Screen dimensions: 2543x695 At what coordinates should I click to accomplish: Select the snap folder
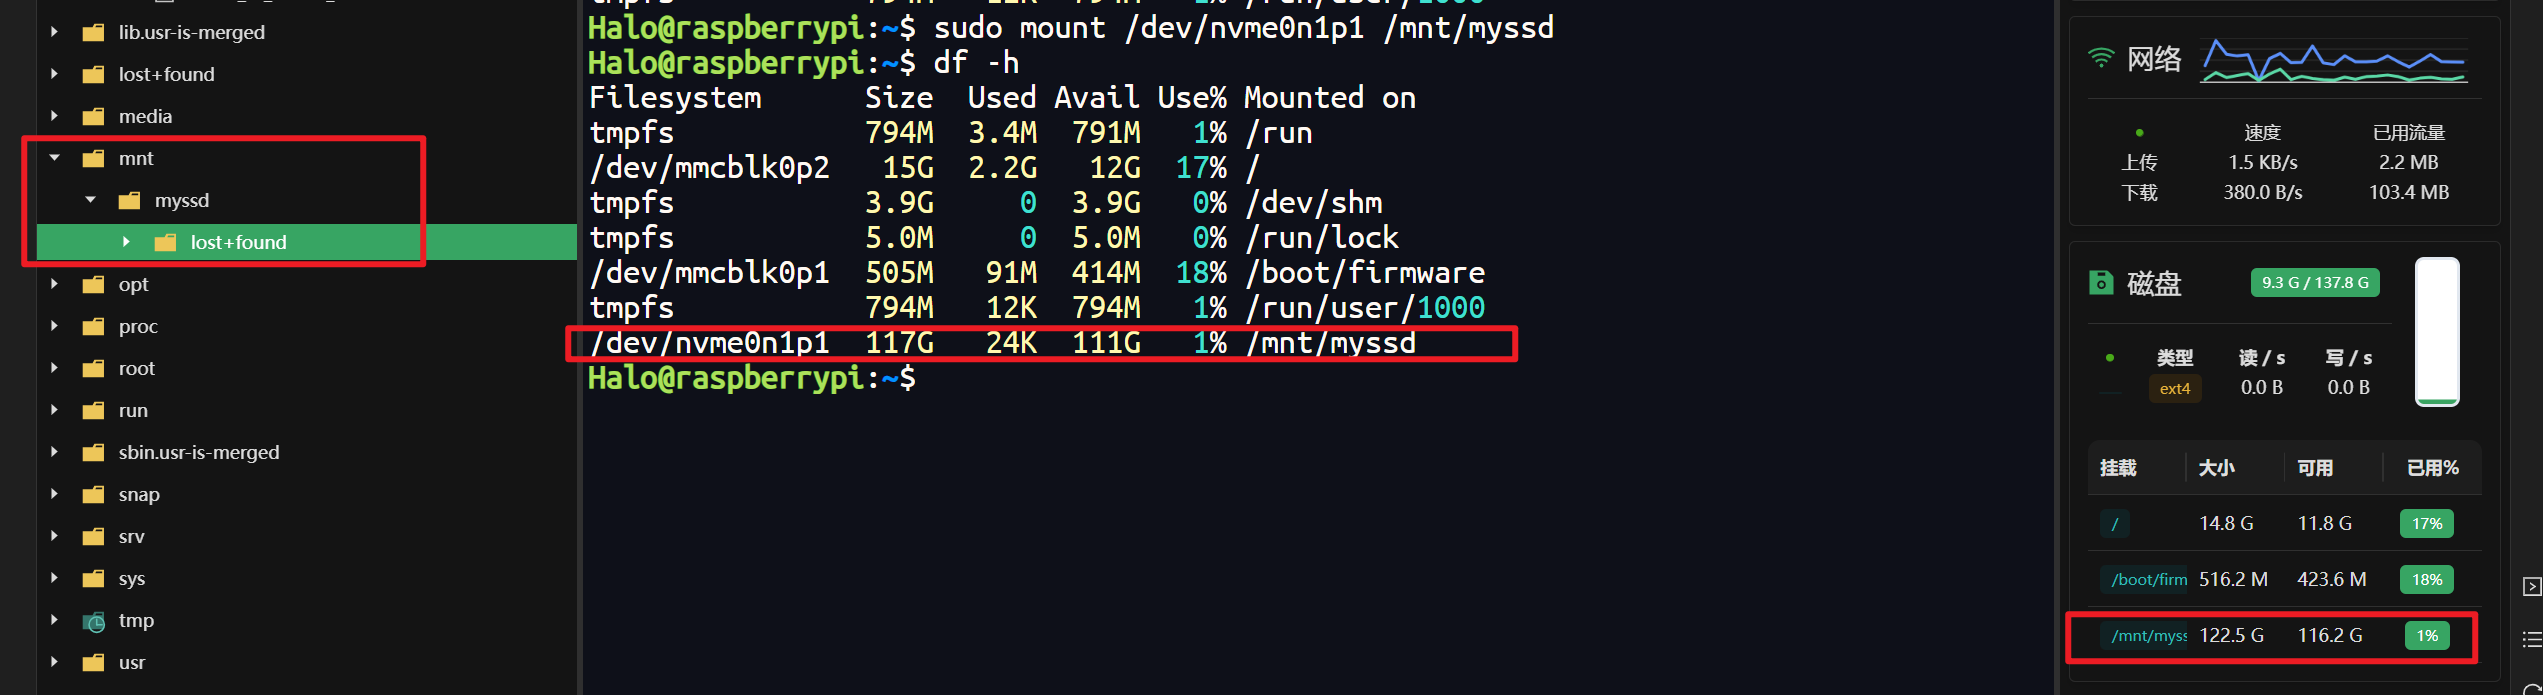coord(139,495)
